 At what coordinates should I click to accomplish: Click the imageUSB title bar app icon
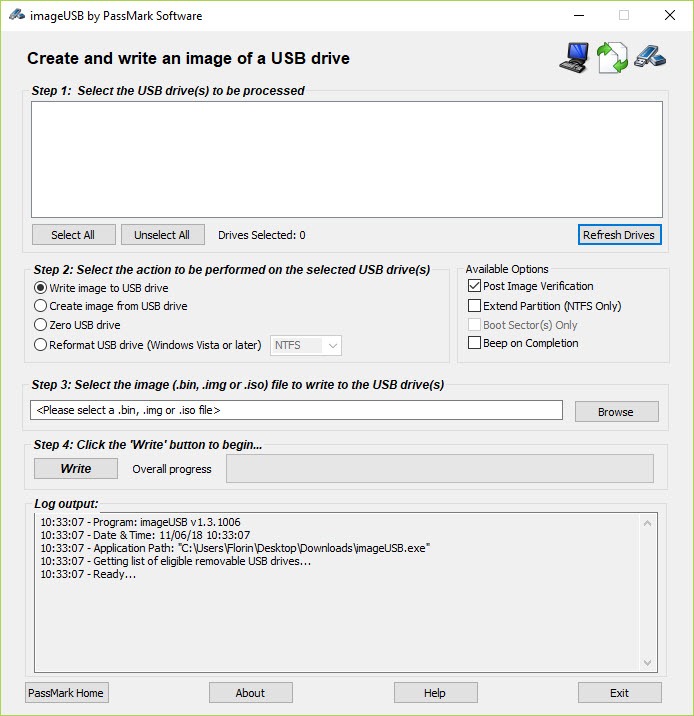point(16,15)
